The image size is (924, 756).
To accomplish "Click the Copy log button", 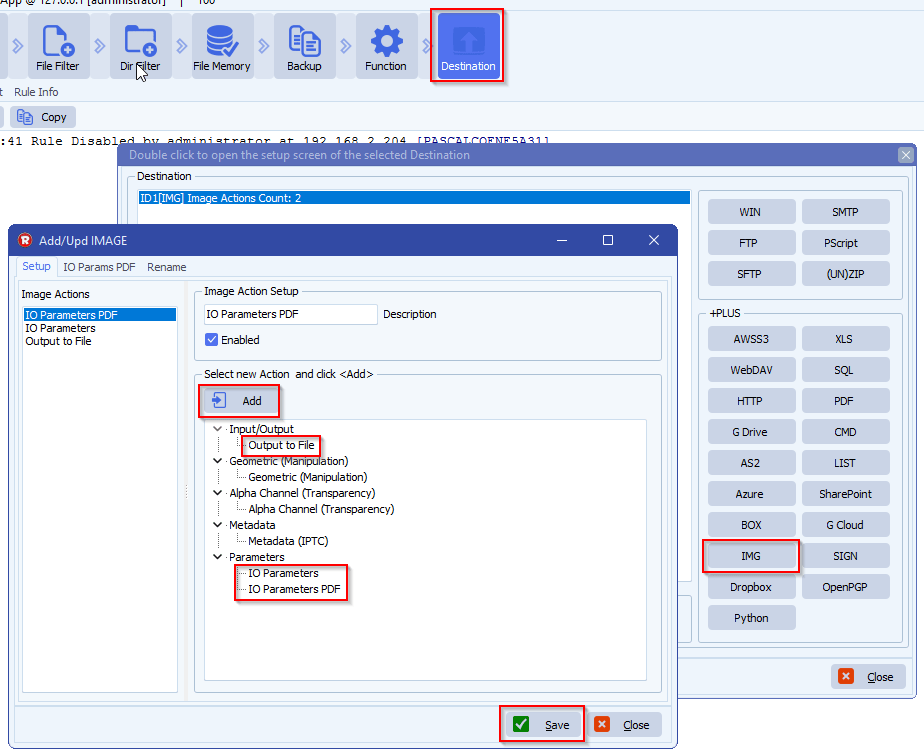I will [x=42, y=117].
